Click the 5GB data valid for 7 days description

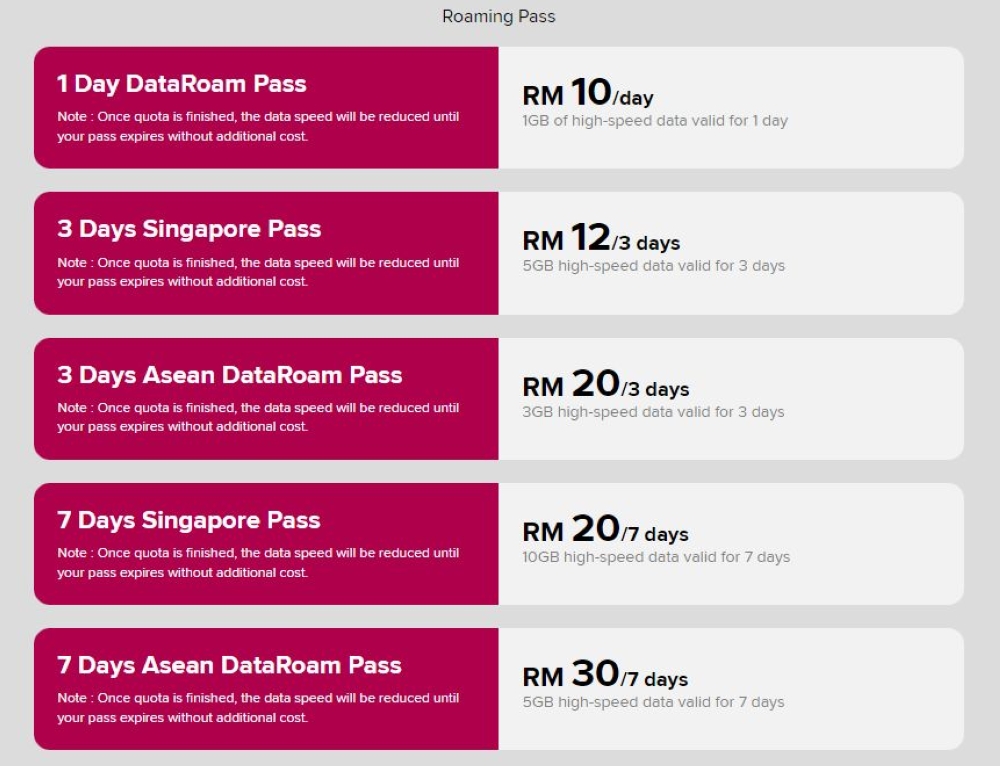tap(654, 702)
